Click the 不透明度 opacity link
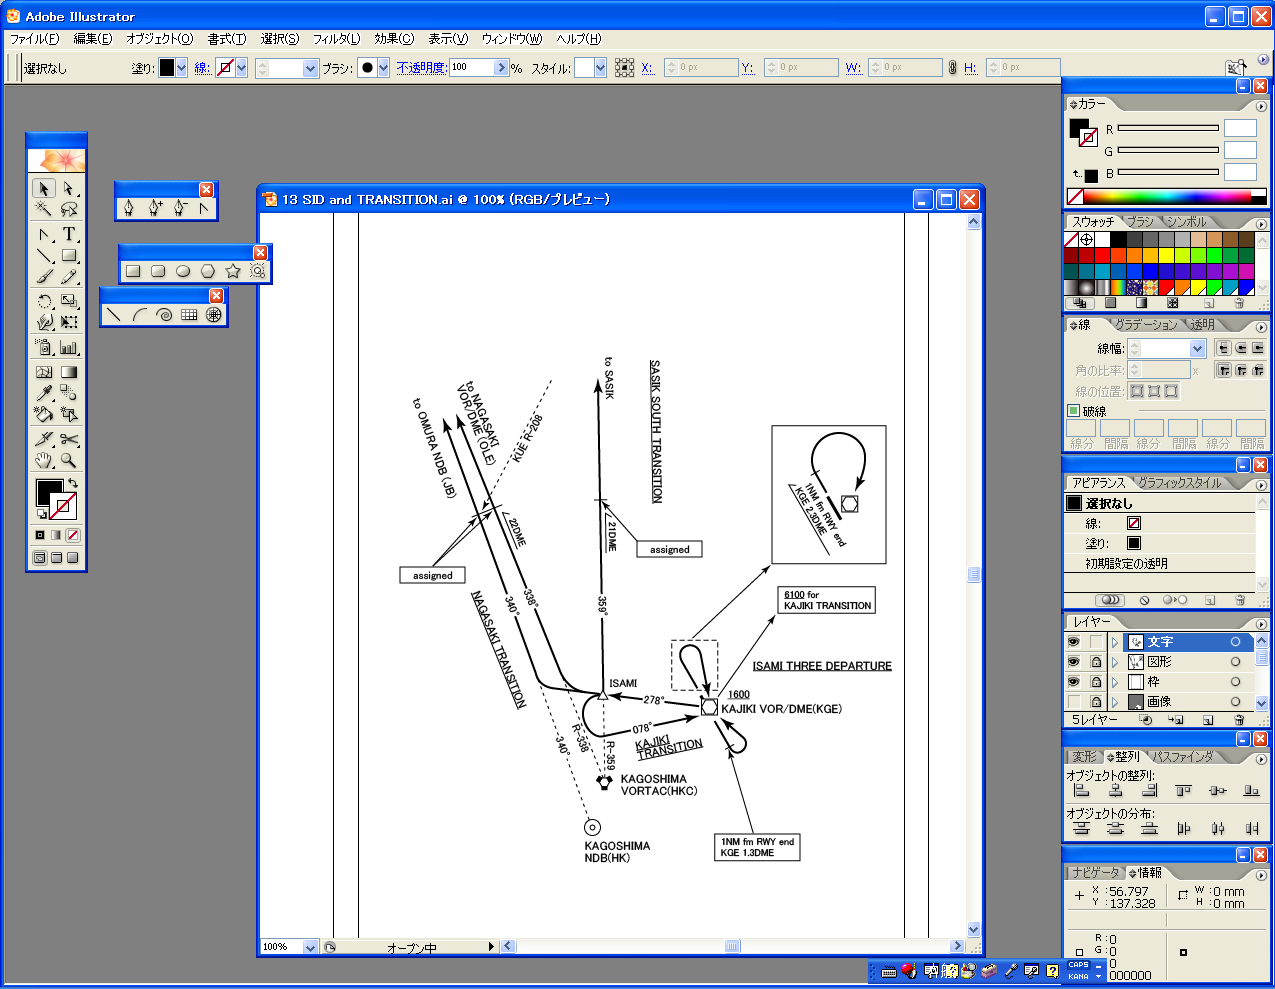 [x=421, y=68]
